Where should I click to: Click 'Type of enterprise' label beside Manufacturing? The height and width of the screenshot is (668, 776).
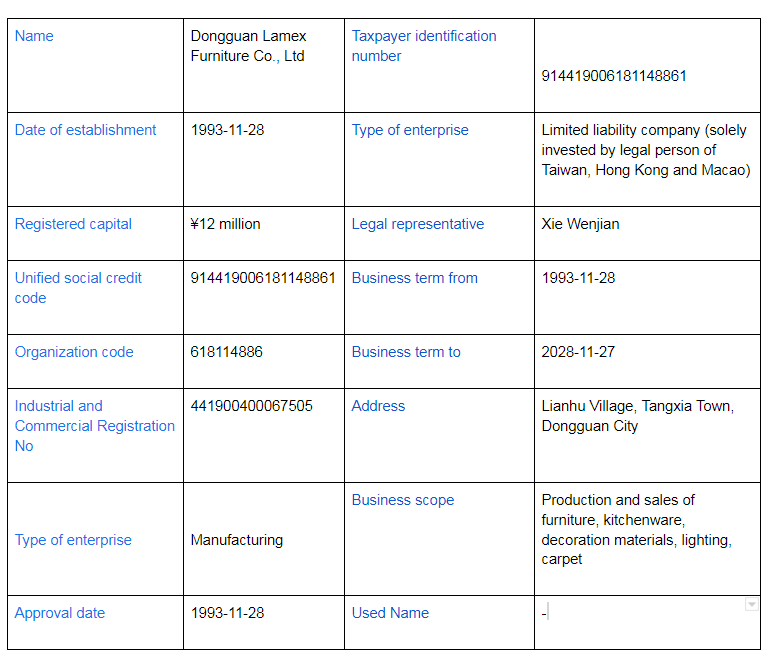(x=73, y=540)
